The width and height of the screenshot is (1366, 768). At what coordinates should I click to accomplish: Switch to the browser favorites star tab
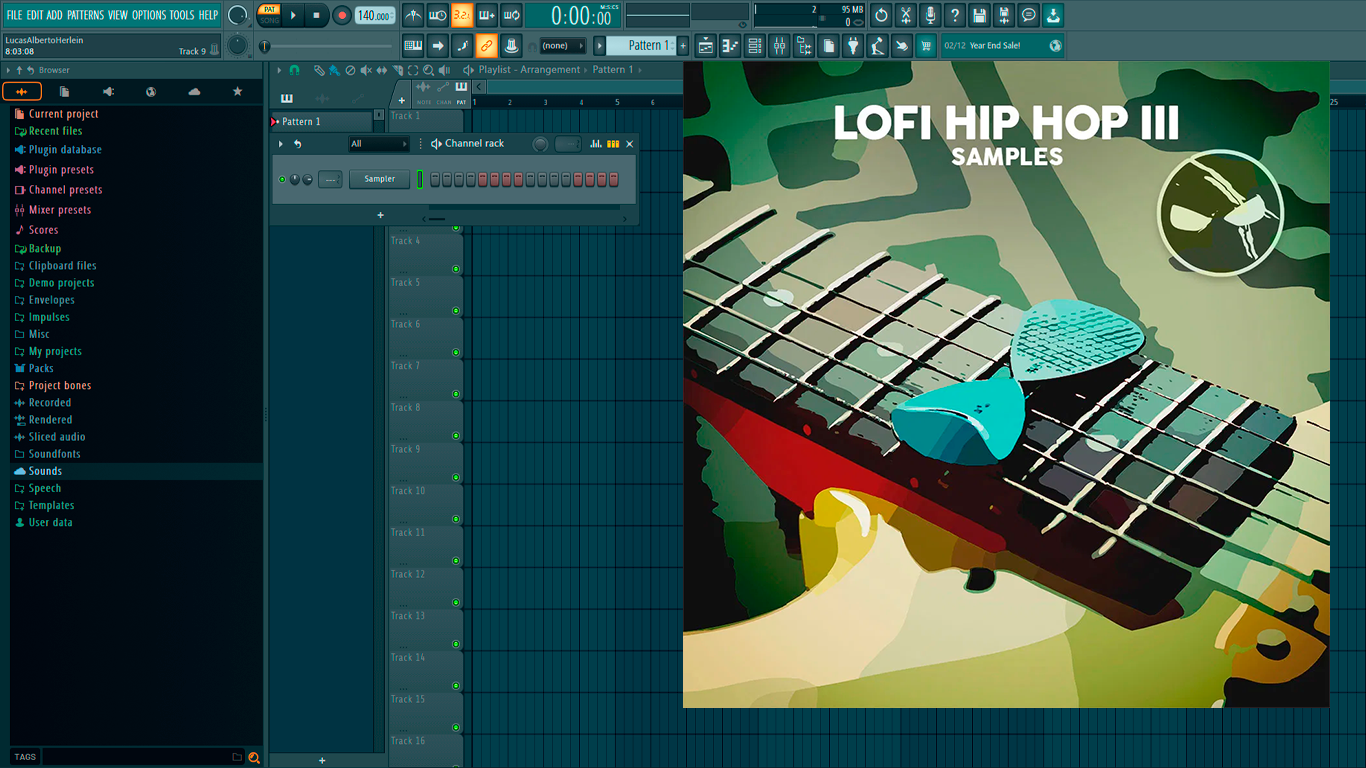(237, 91)
